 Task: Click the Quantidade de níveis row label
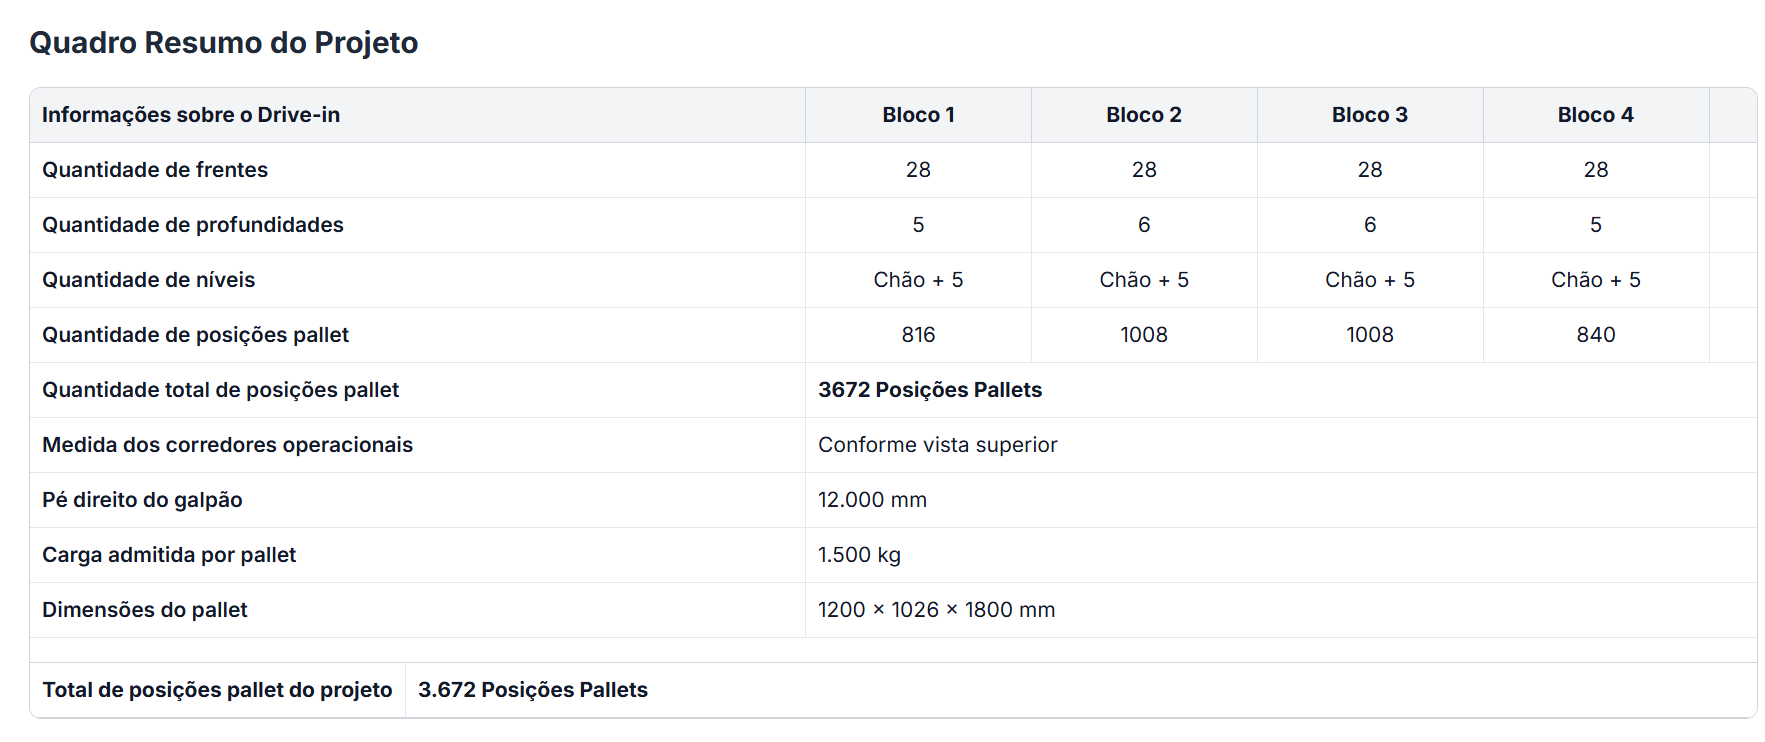(149, 280)
